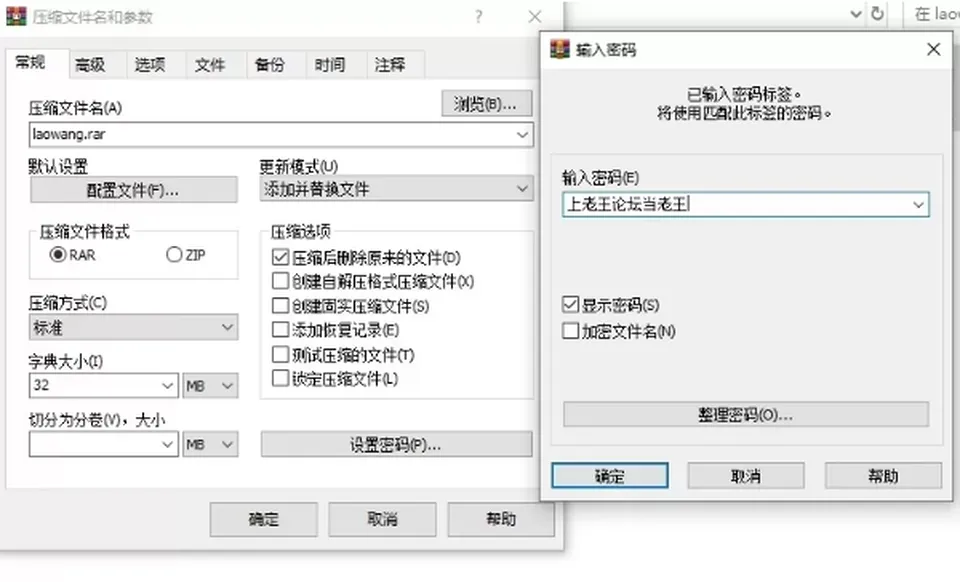
Task: Uncheck 压缩后删除原来的文件 checkbox
Action: (280, 257)
